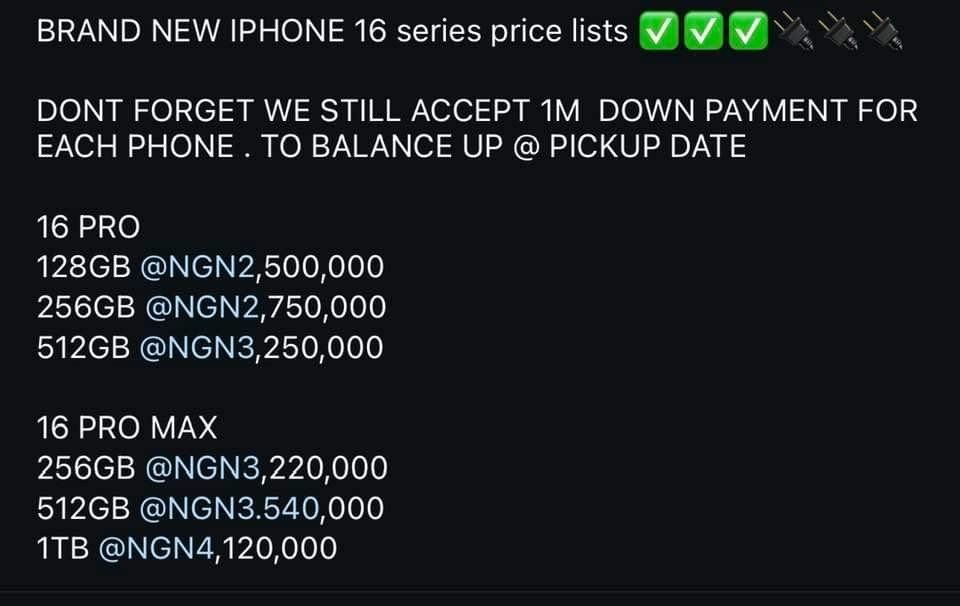Click the 128GB storage label
960x606 pixels.
[x=84, y=267]
